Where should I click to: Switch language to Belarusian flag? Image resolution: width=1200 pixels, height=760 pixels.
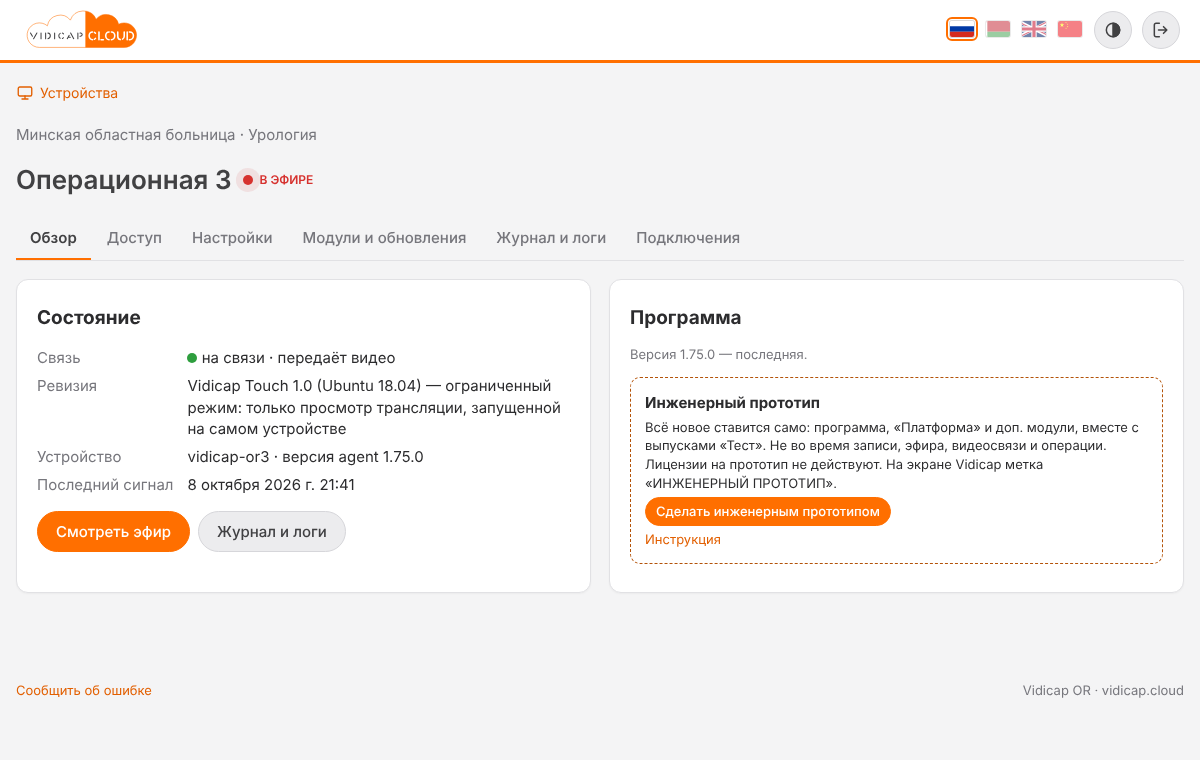[998, 29]
